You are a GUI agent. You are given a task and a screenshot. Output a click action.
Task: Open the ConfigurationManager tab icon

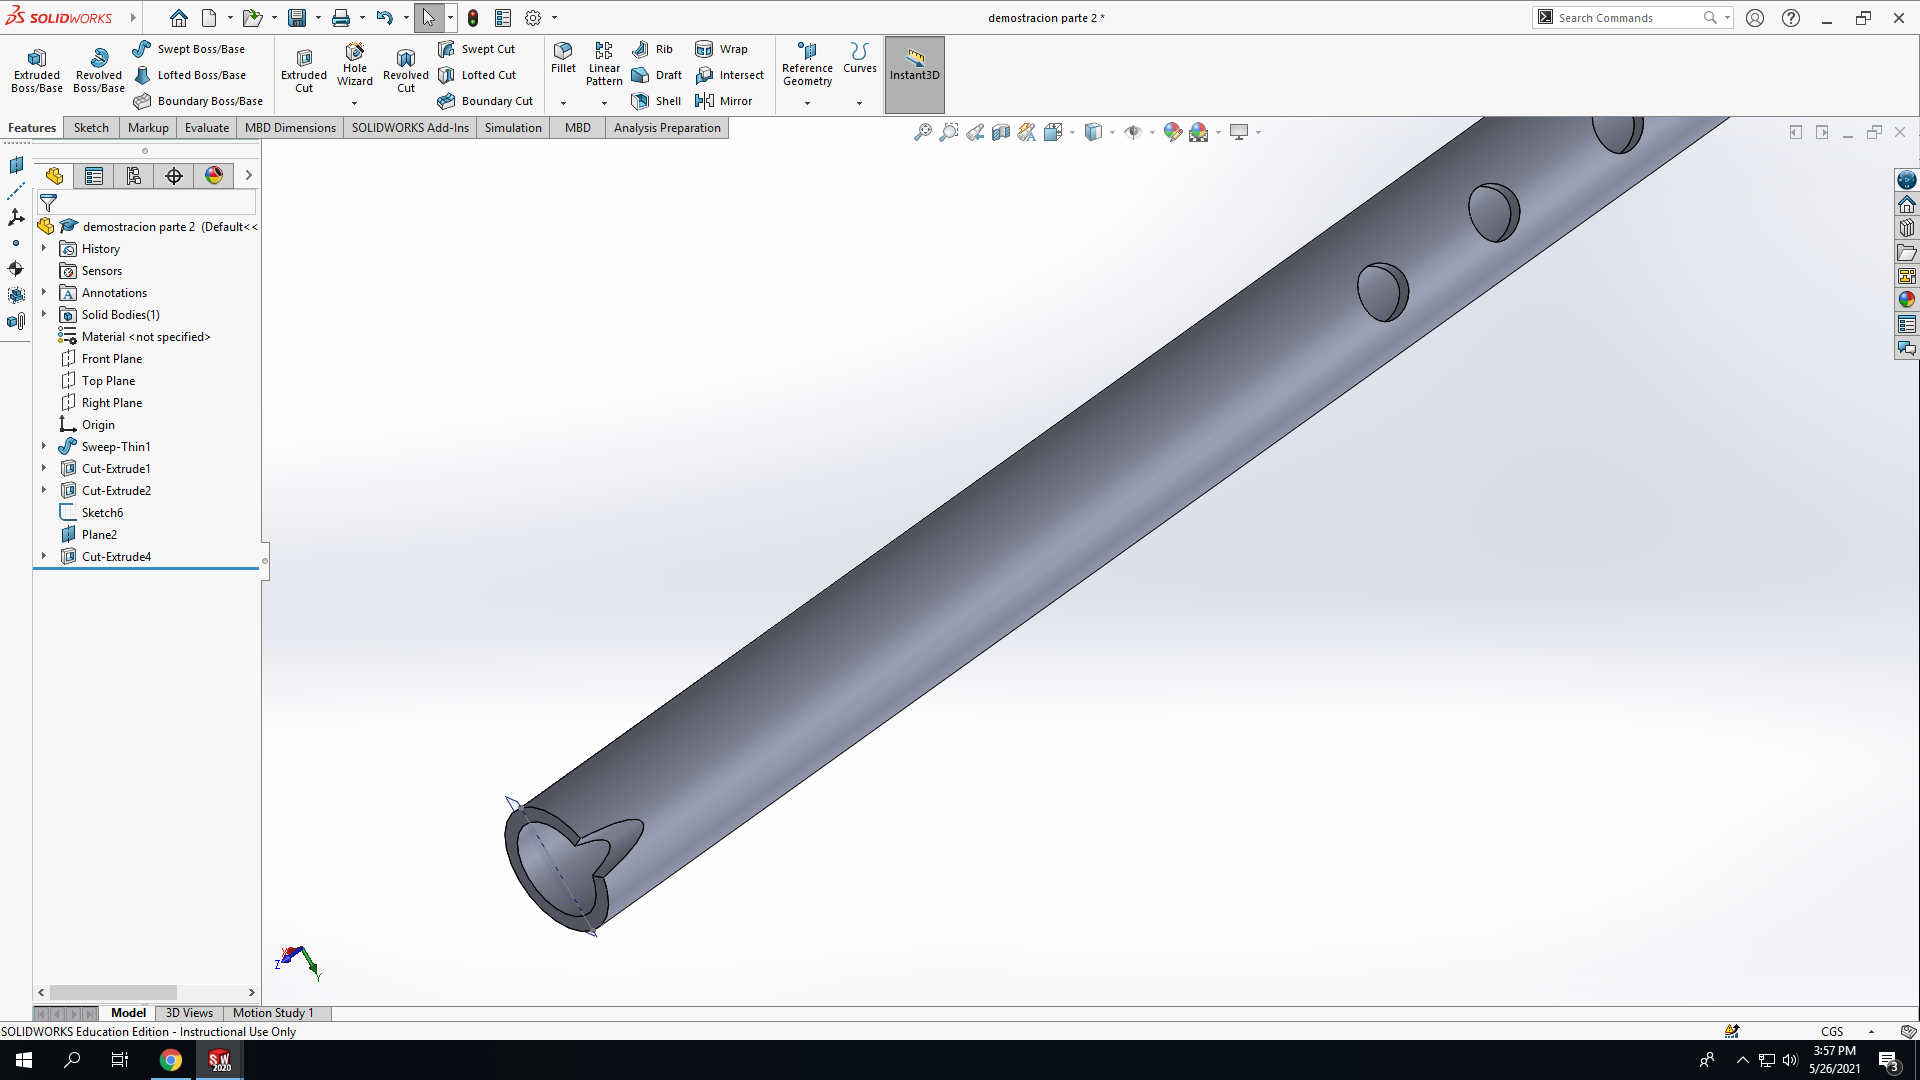click(x=134, y=176)
